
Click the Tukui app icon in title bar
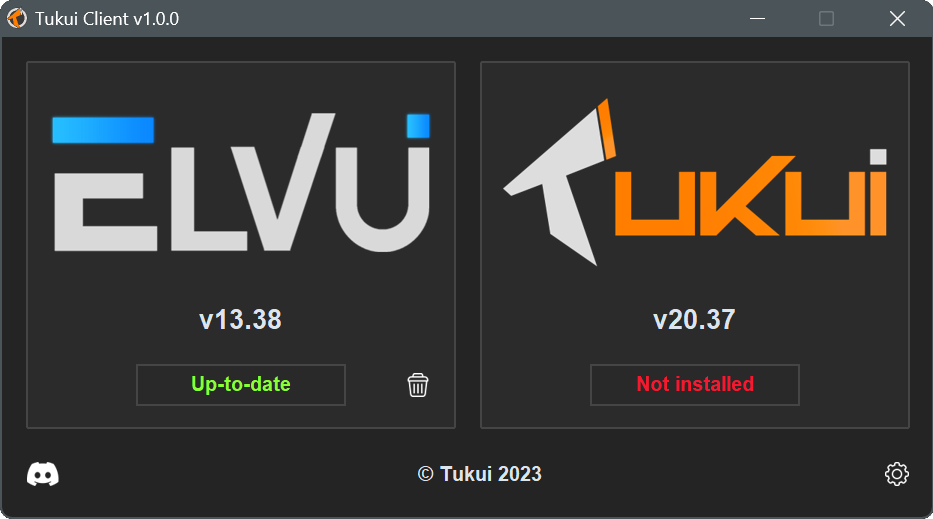17,18
